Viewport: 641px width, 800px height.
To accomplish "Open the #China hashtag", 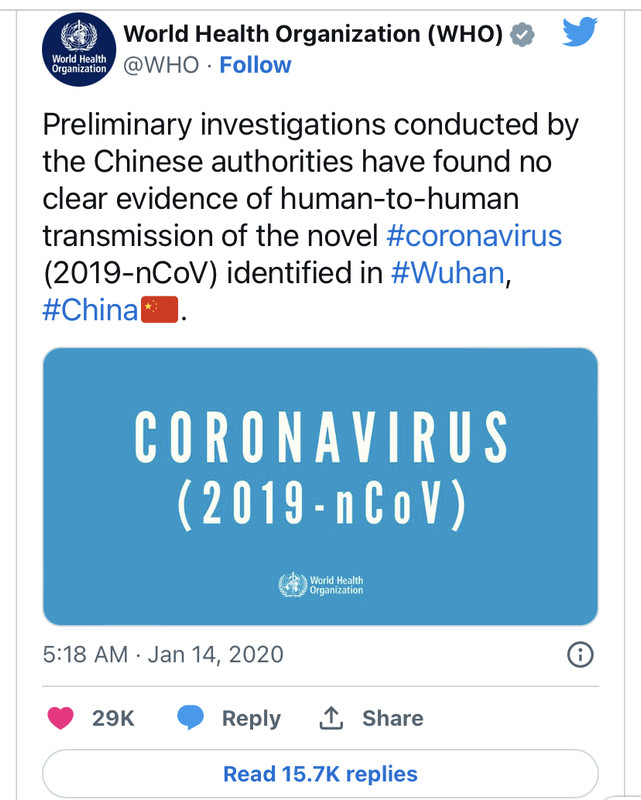I will [x=90, y=310].
